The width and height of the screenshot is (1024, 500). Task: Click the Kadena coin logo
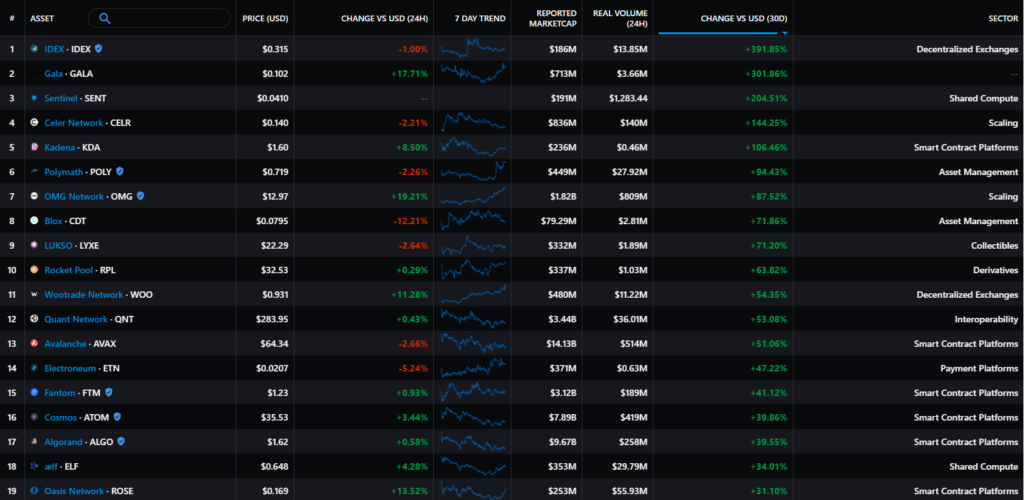point(34,147)
